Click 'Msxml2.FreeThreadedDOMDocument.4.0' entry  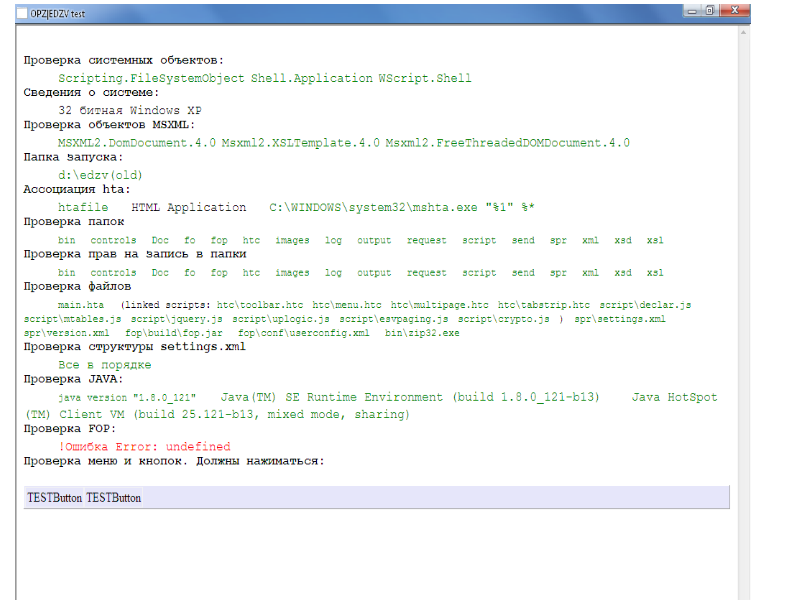[508, 143]
